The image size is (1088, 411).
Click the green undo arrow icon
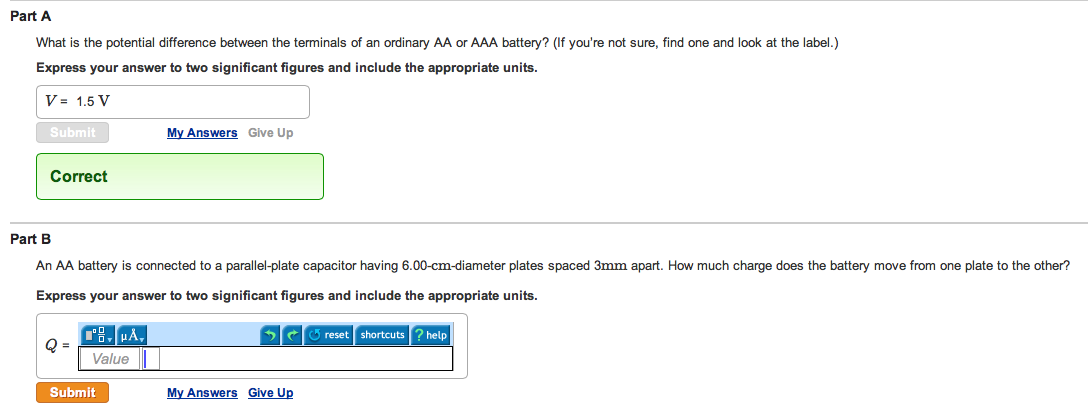[x=270, y=335]
